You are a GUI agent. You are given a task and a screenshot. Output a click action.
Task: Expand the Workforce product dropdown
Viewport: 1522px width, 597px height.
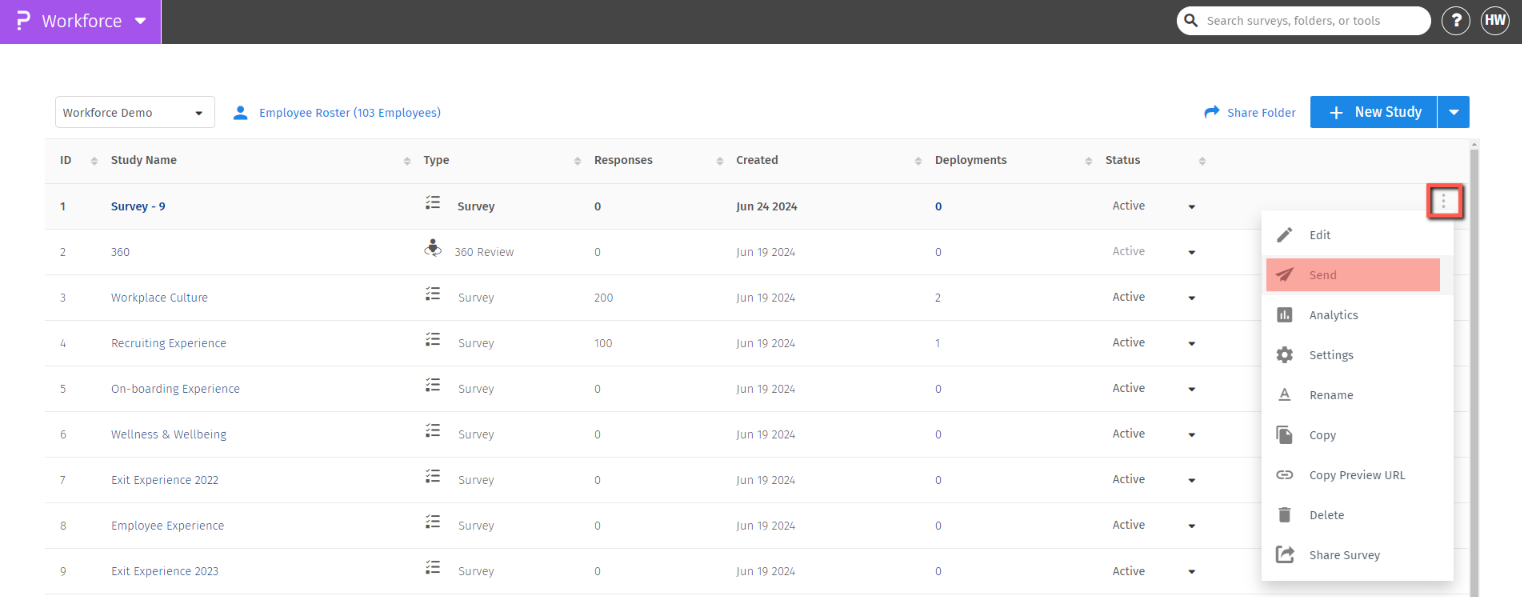[x=140, y=21]
